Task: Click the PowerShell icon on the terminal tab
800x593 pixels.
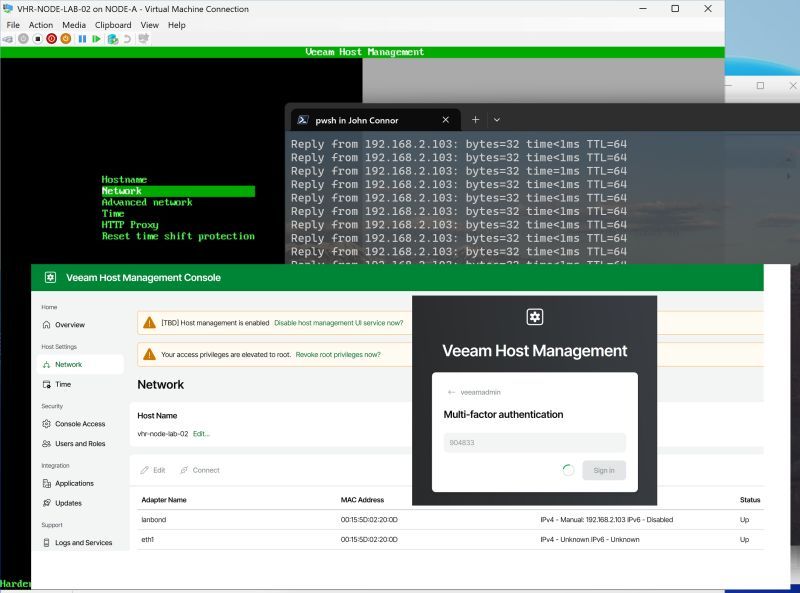Action: pyautogui.click(x=303, y=120)
